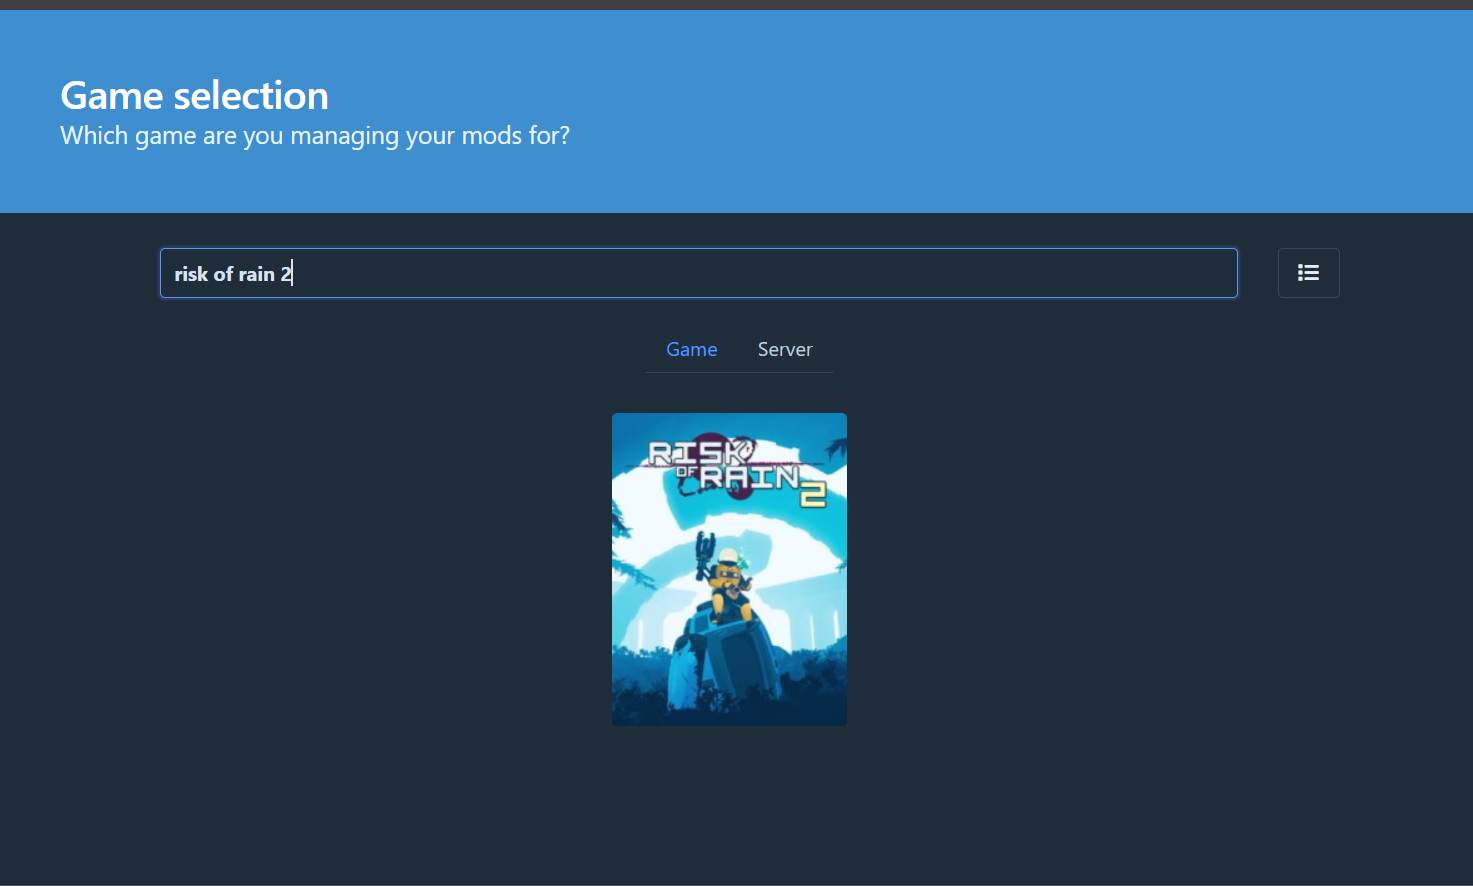Image resolution: width=1473 pixels, height=886 pixels.
Task: Switch to the Server tab
Action: (785, 349)
